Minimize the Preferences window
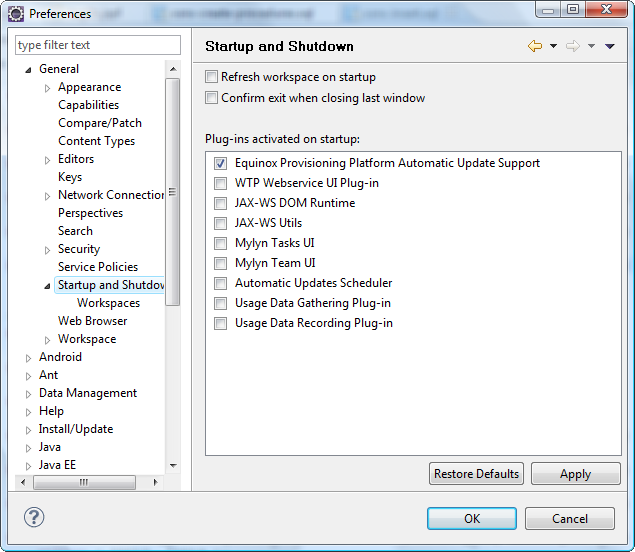The image size is (635, 552). tap(548, 10)
